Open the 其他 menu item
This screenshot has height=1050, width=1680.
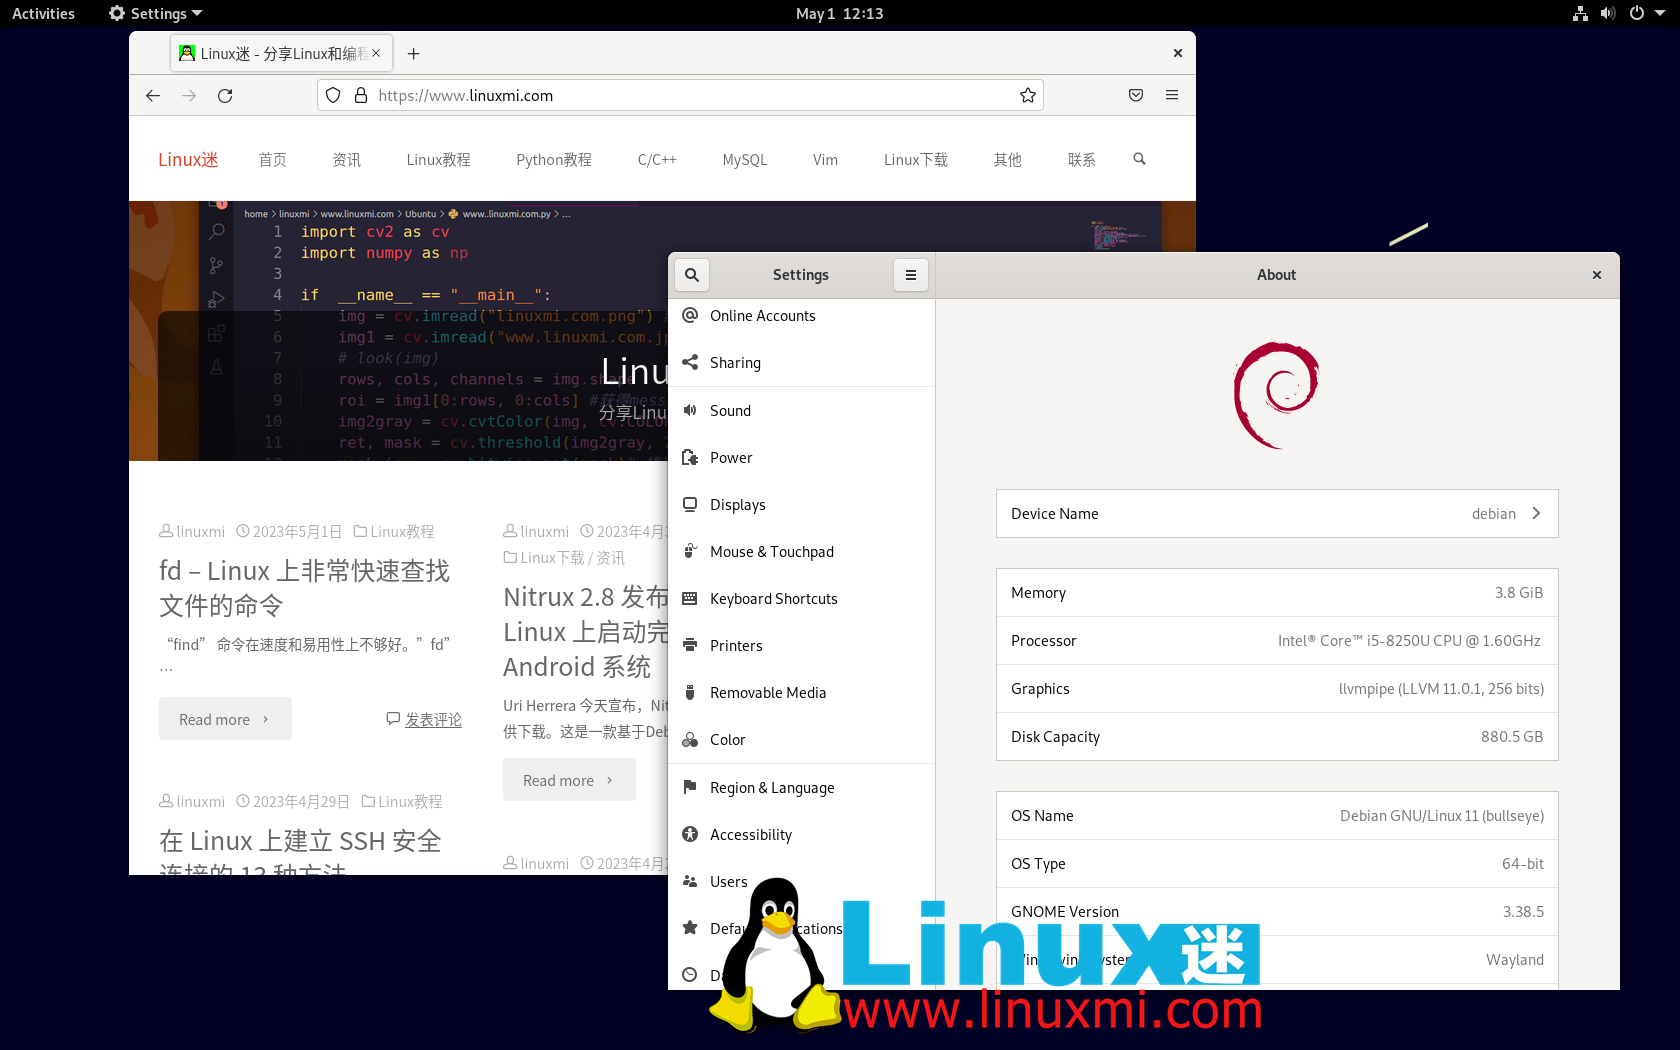coord(1008,160)
